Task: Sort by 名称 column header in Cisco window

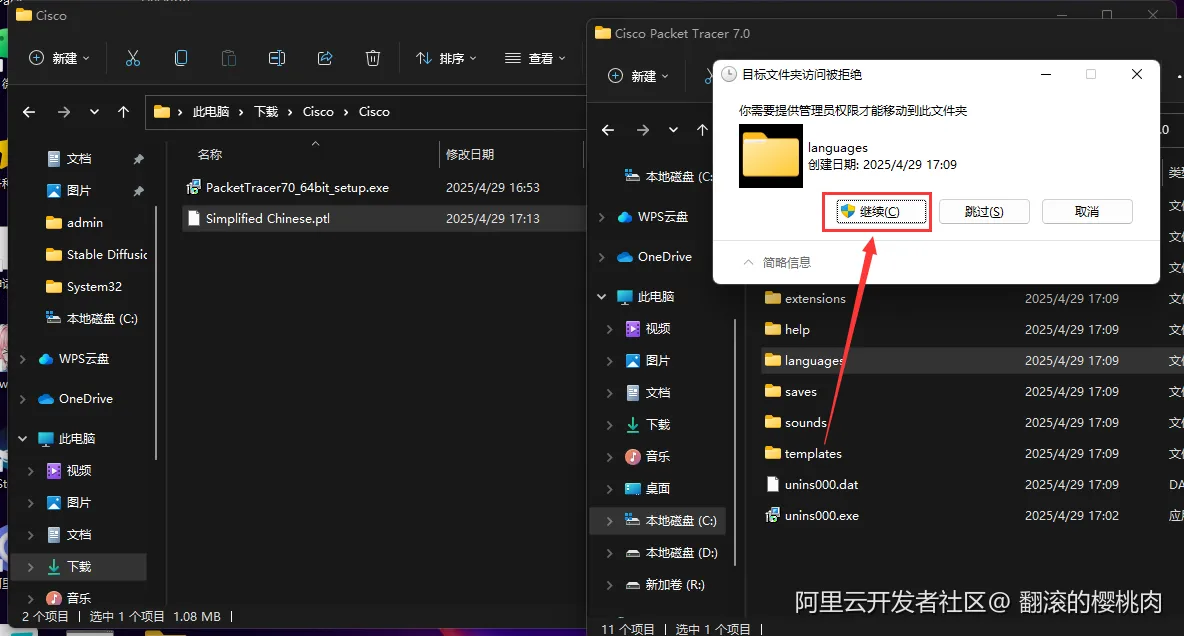Action: pyautogui.click(x=210, y=154)
